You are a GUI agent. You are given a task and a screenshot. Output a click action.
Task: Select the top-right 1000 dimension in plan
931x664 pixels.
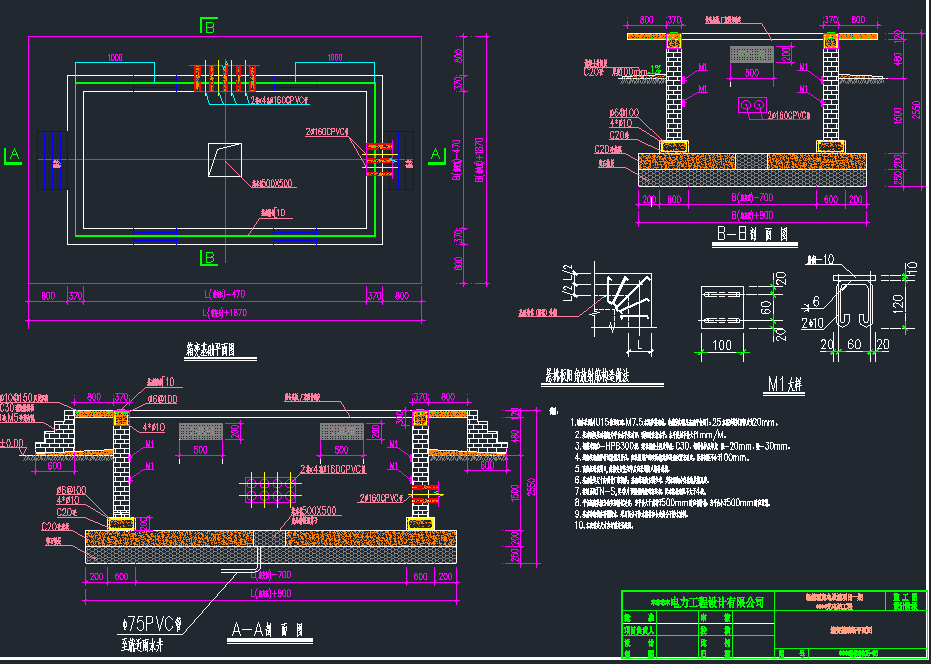click(335, 57)
